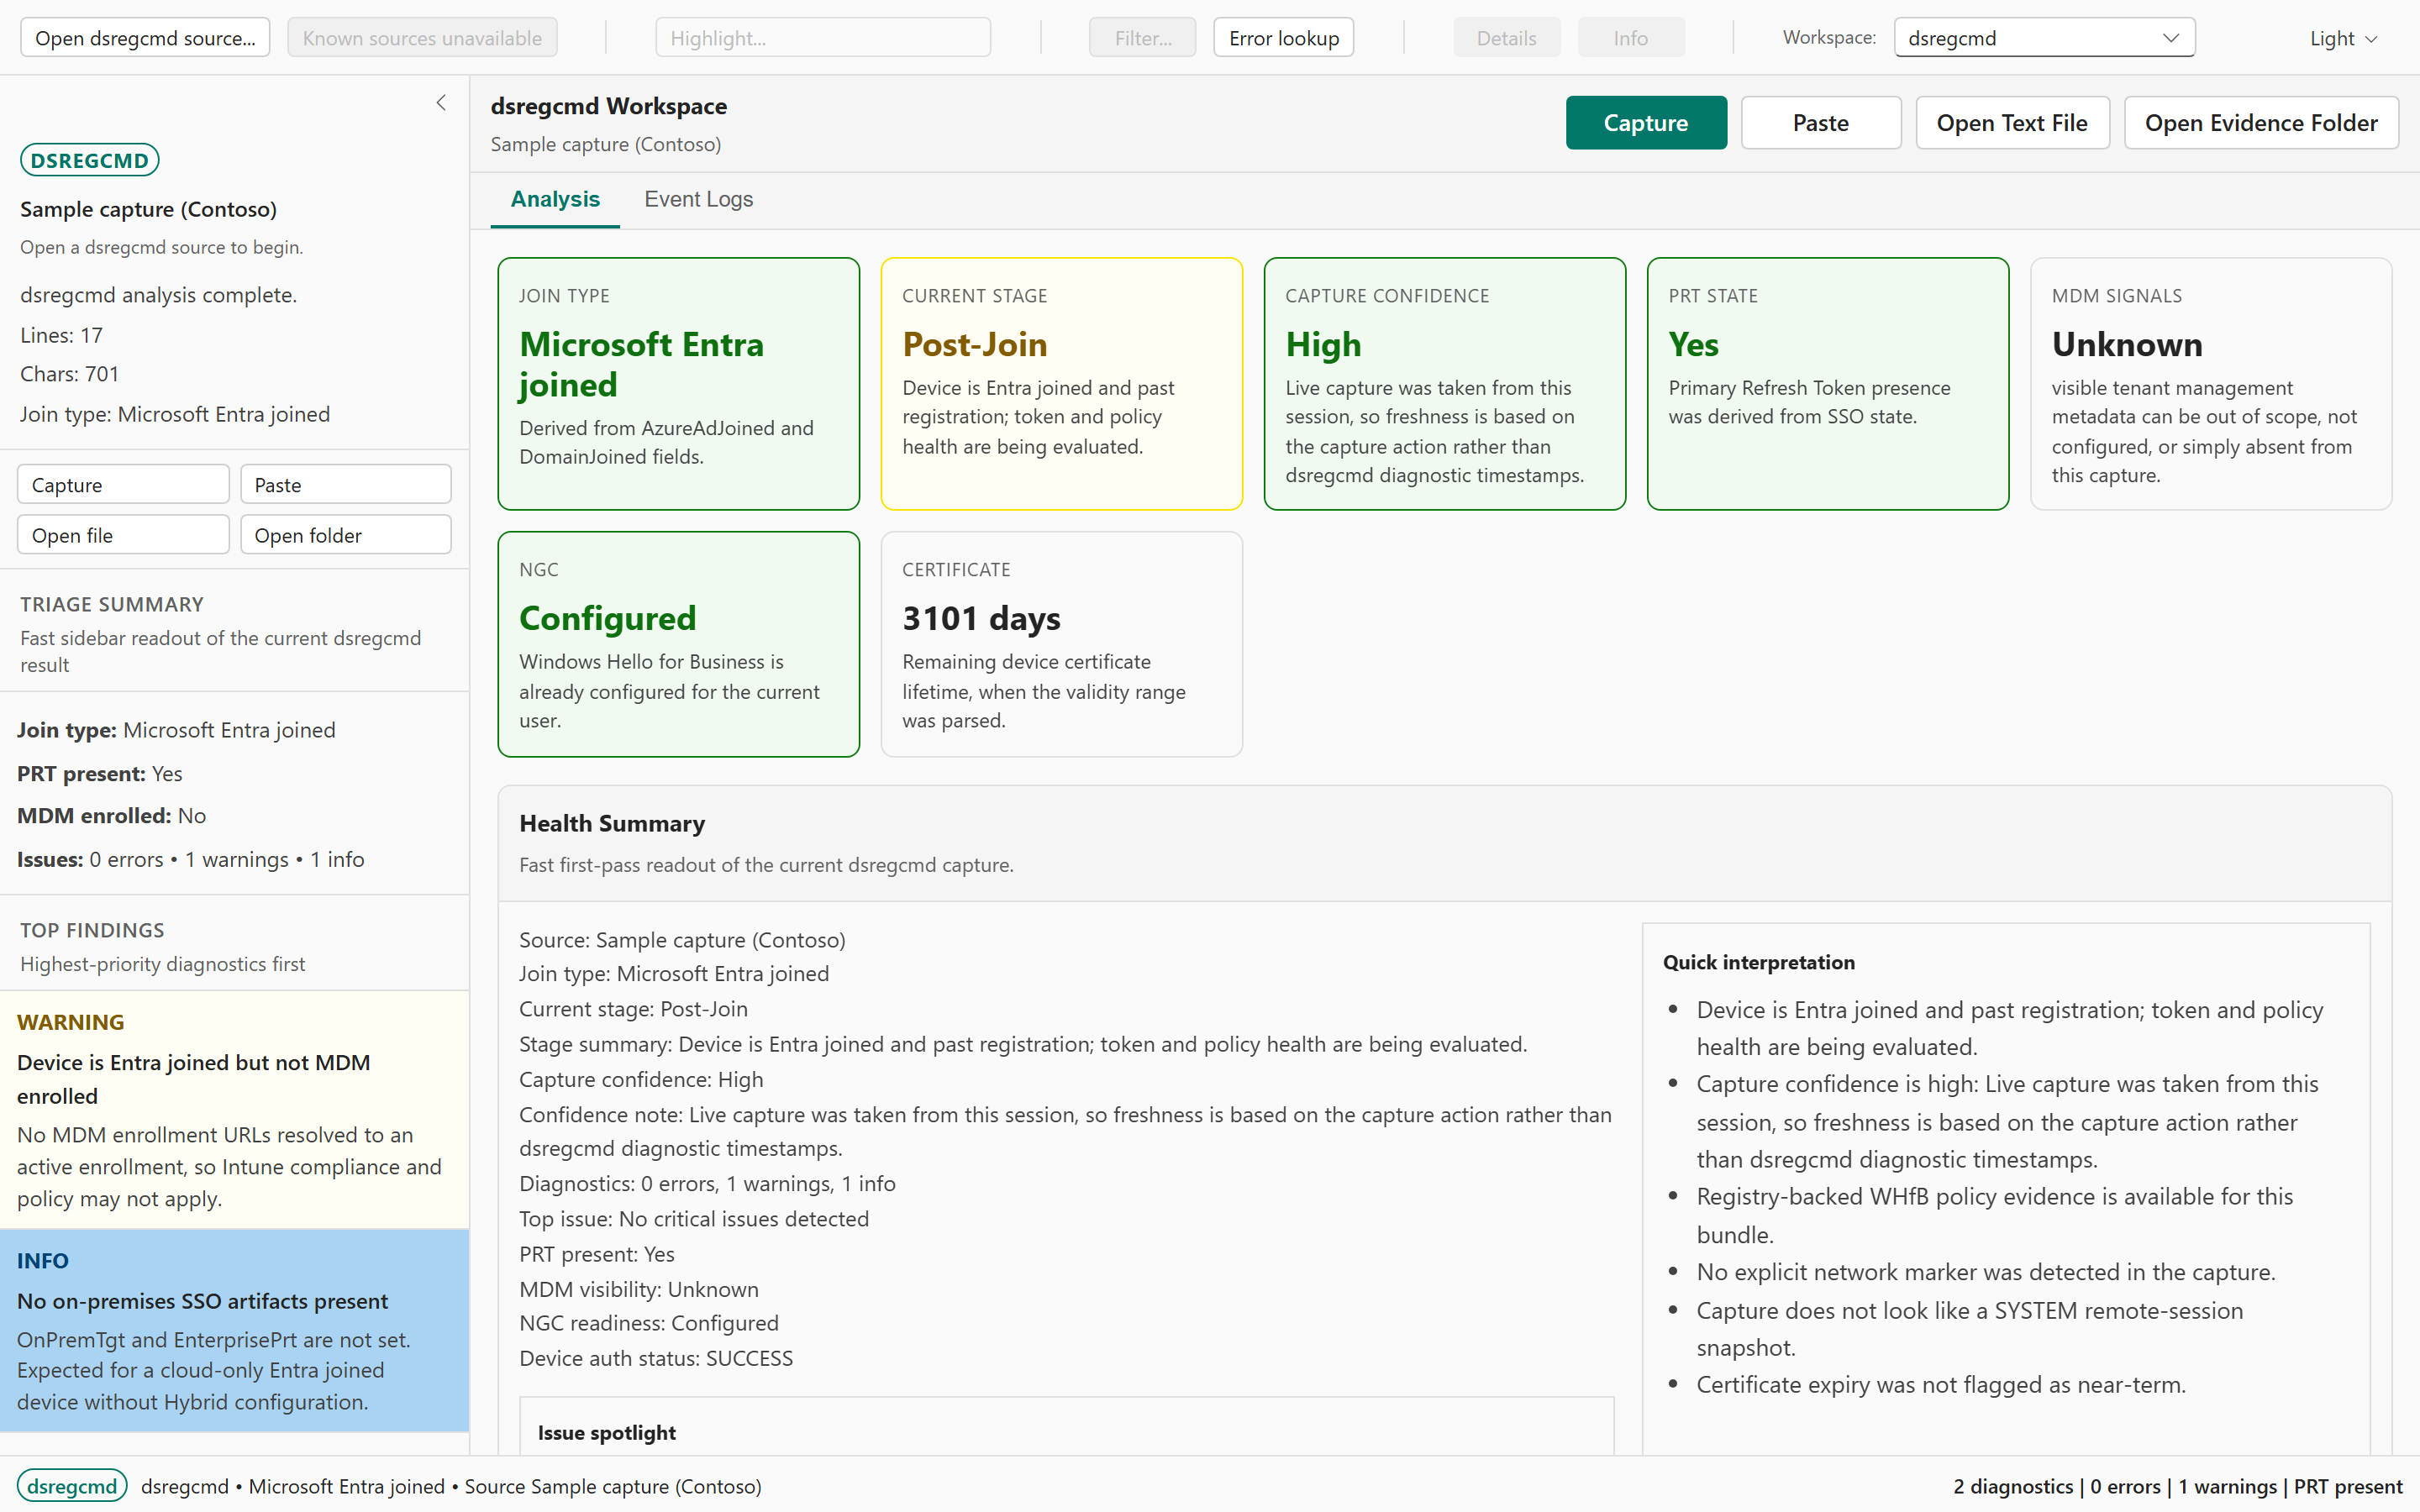This screenshot has width=2420, height=1512.
Task: Click the Open dsregcmd source... button
Action: [145, 38]
